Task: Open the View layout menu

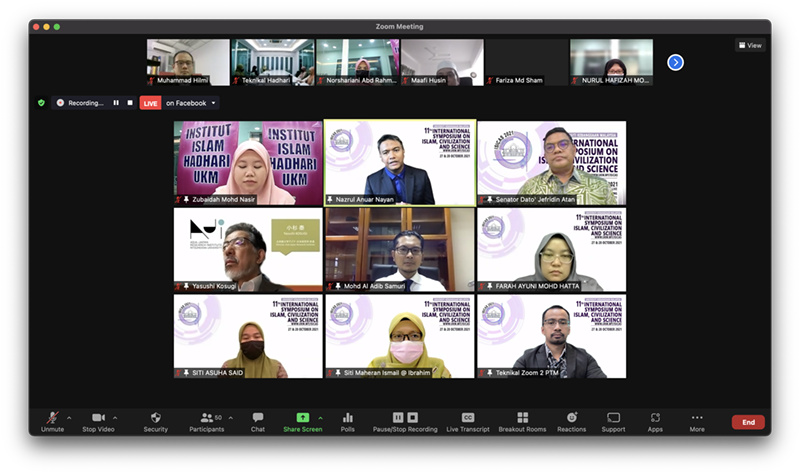Action: 749,45
